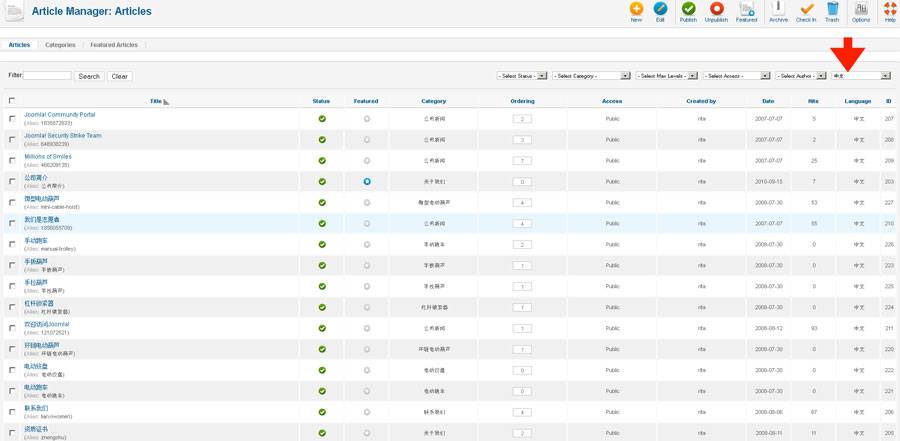
Task: Click the New article toolbar icon
Action: coord(636,11)
